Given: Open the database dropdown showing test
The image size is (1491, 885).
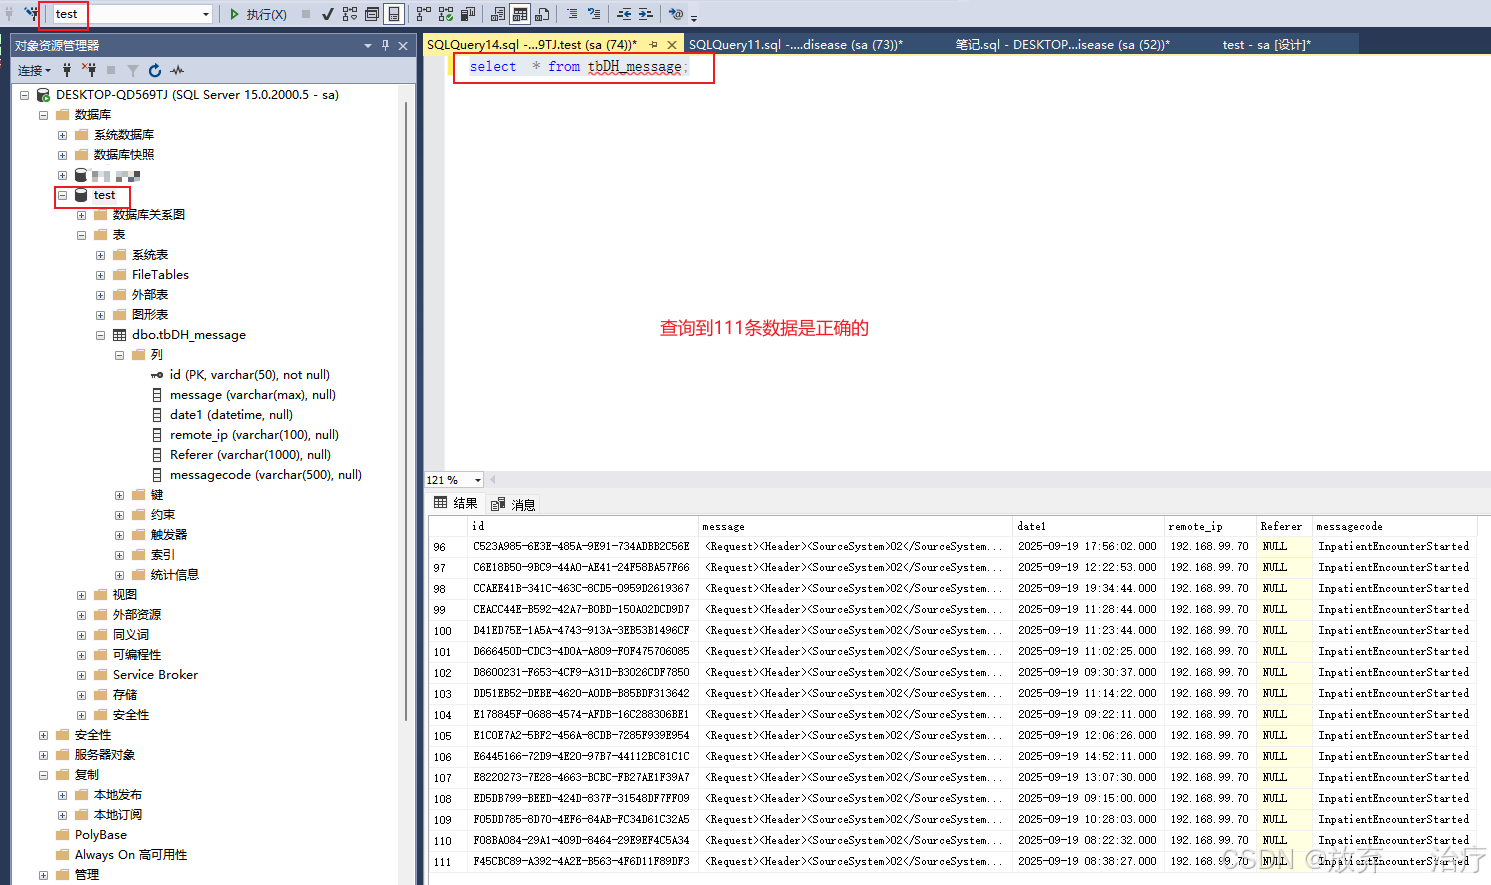Looking at the screenshot, I should [x=207, y=13].
